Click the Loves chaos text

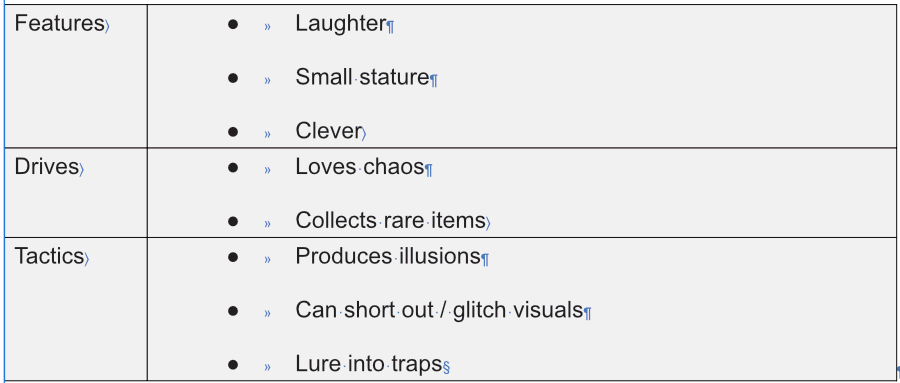click(x=360, y=167)
